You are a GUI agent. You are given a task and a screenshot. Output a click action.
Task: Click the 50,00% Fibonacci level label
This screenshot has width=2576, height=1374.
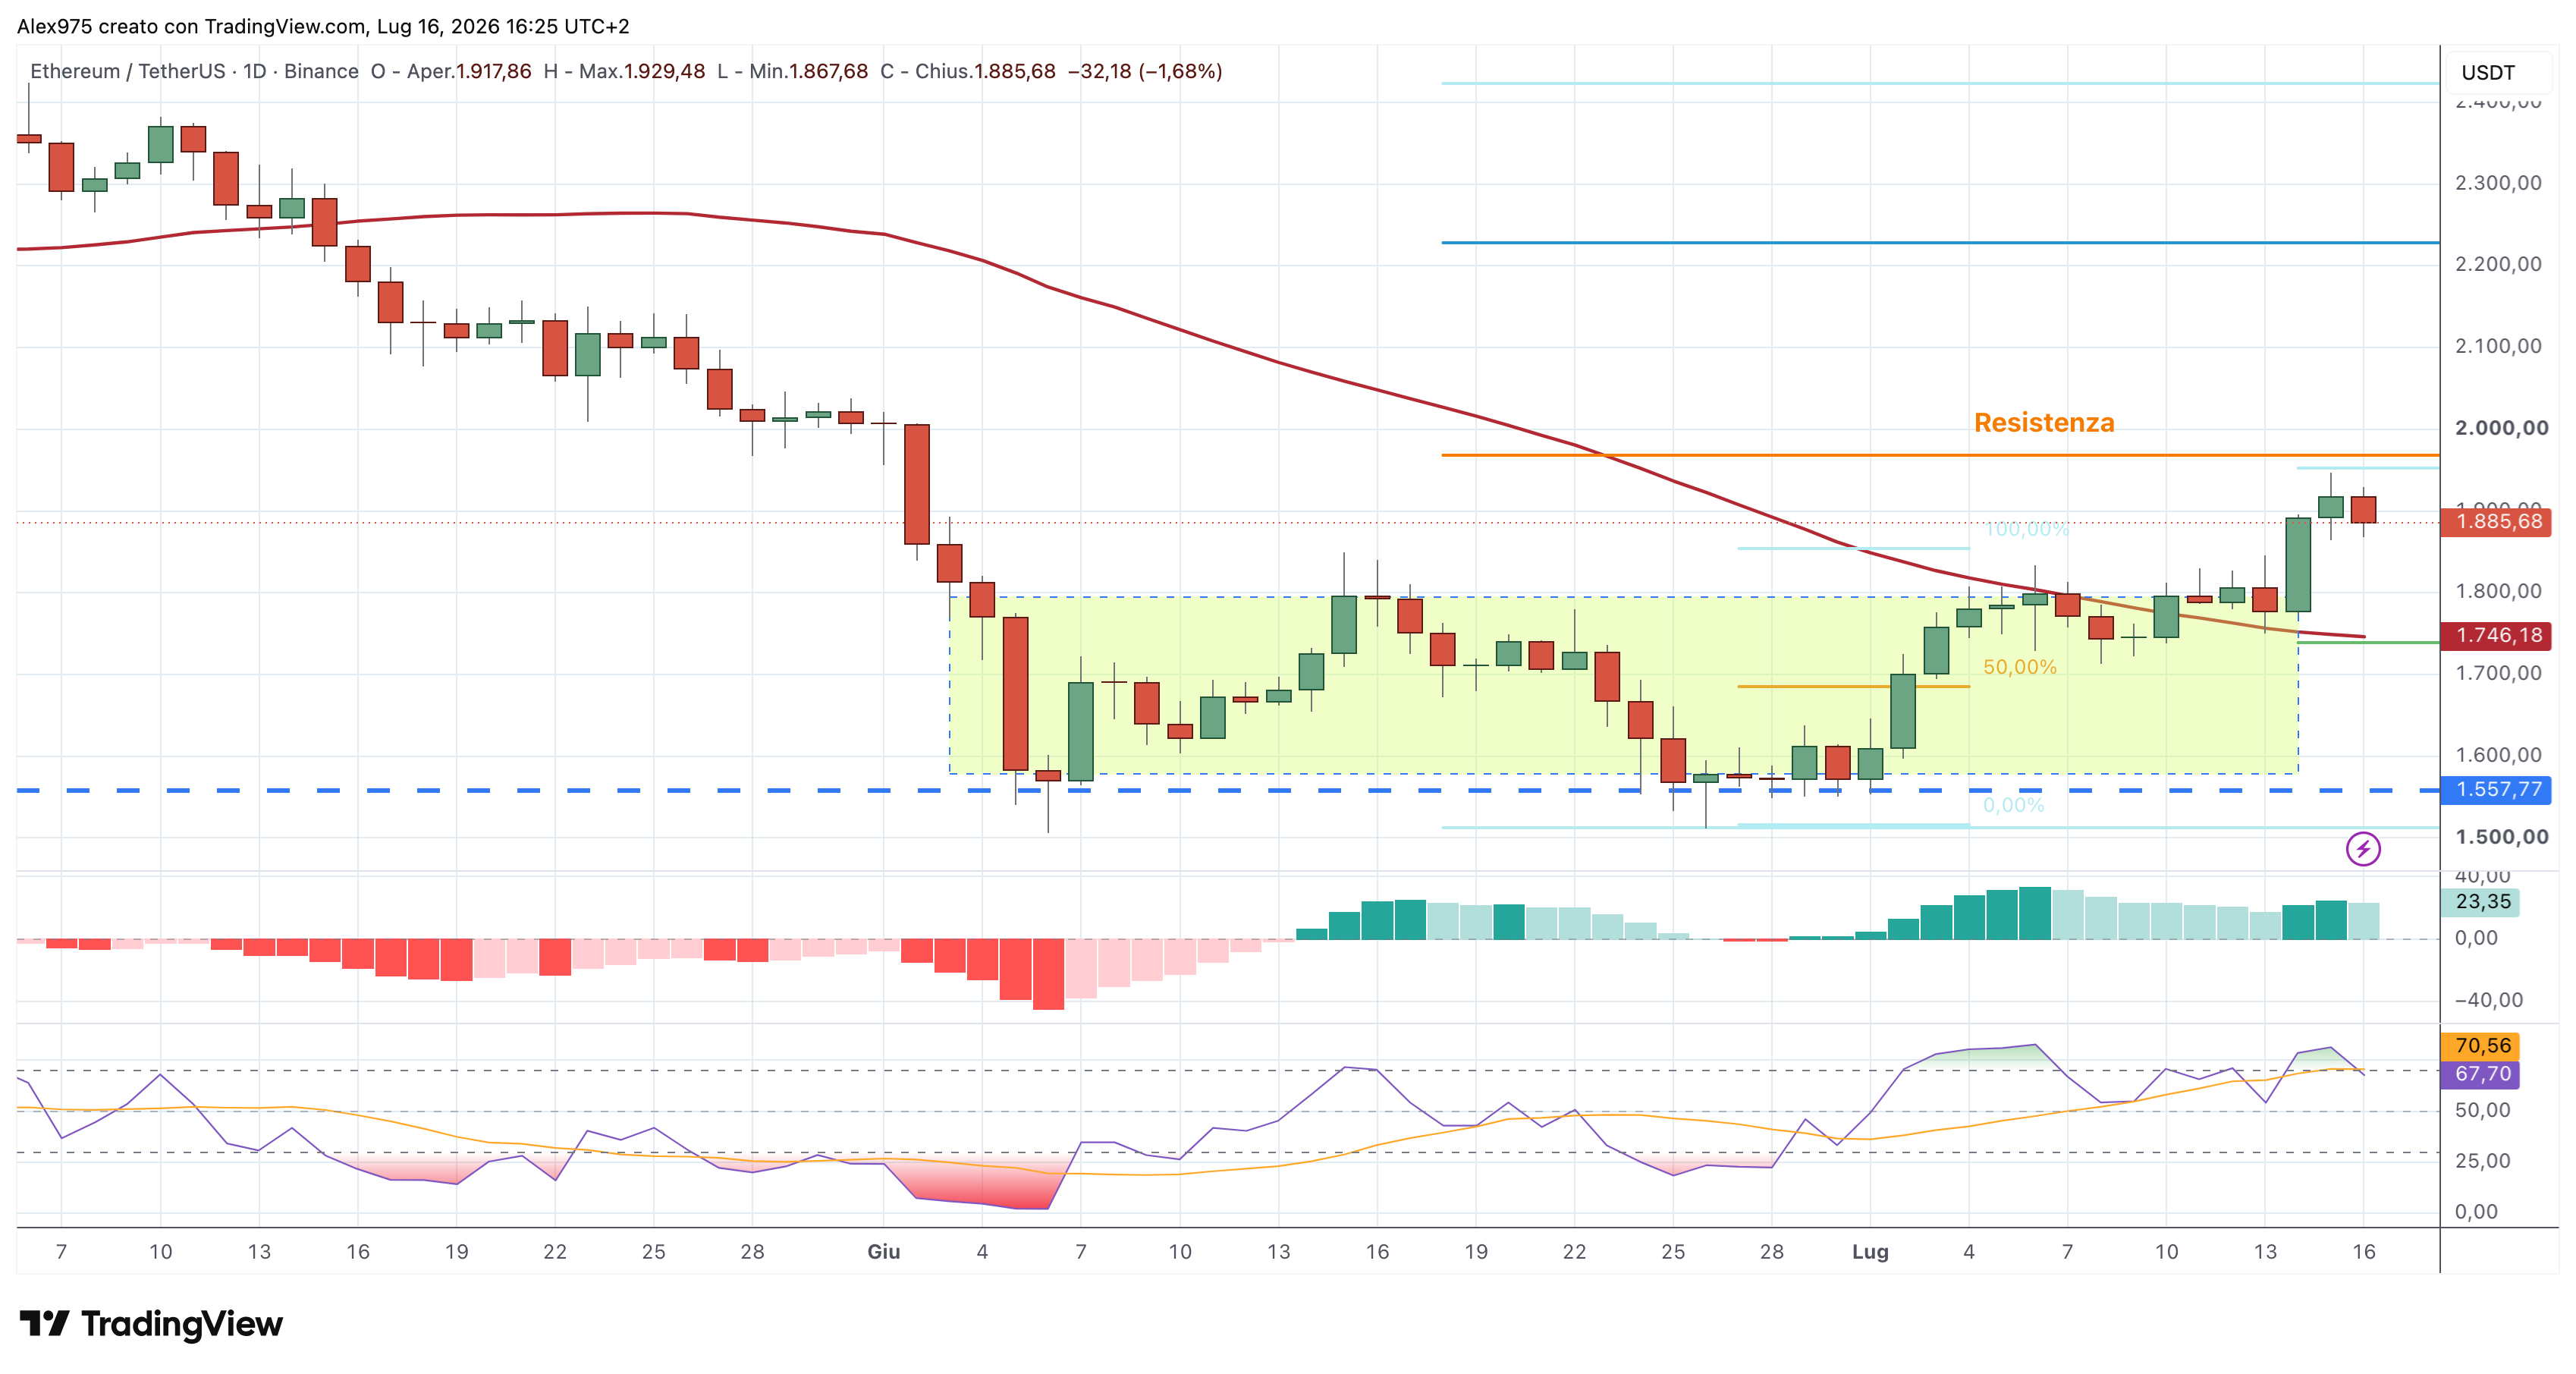pyautogui.click(x=2020, y=667)
